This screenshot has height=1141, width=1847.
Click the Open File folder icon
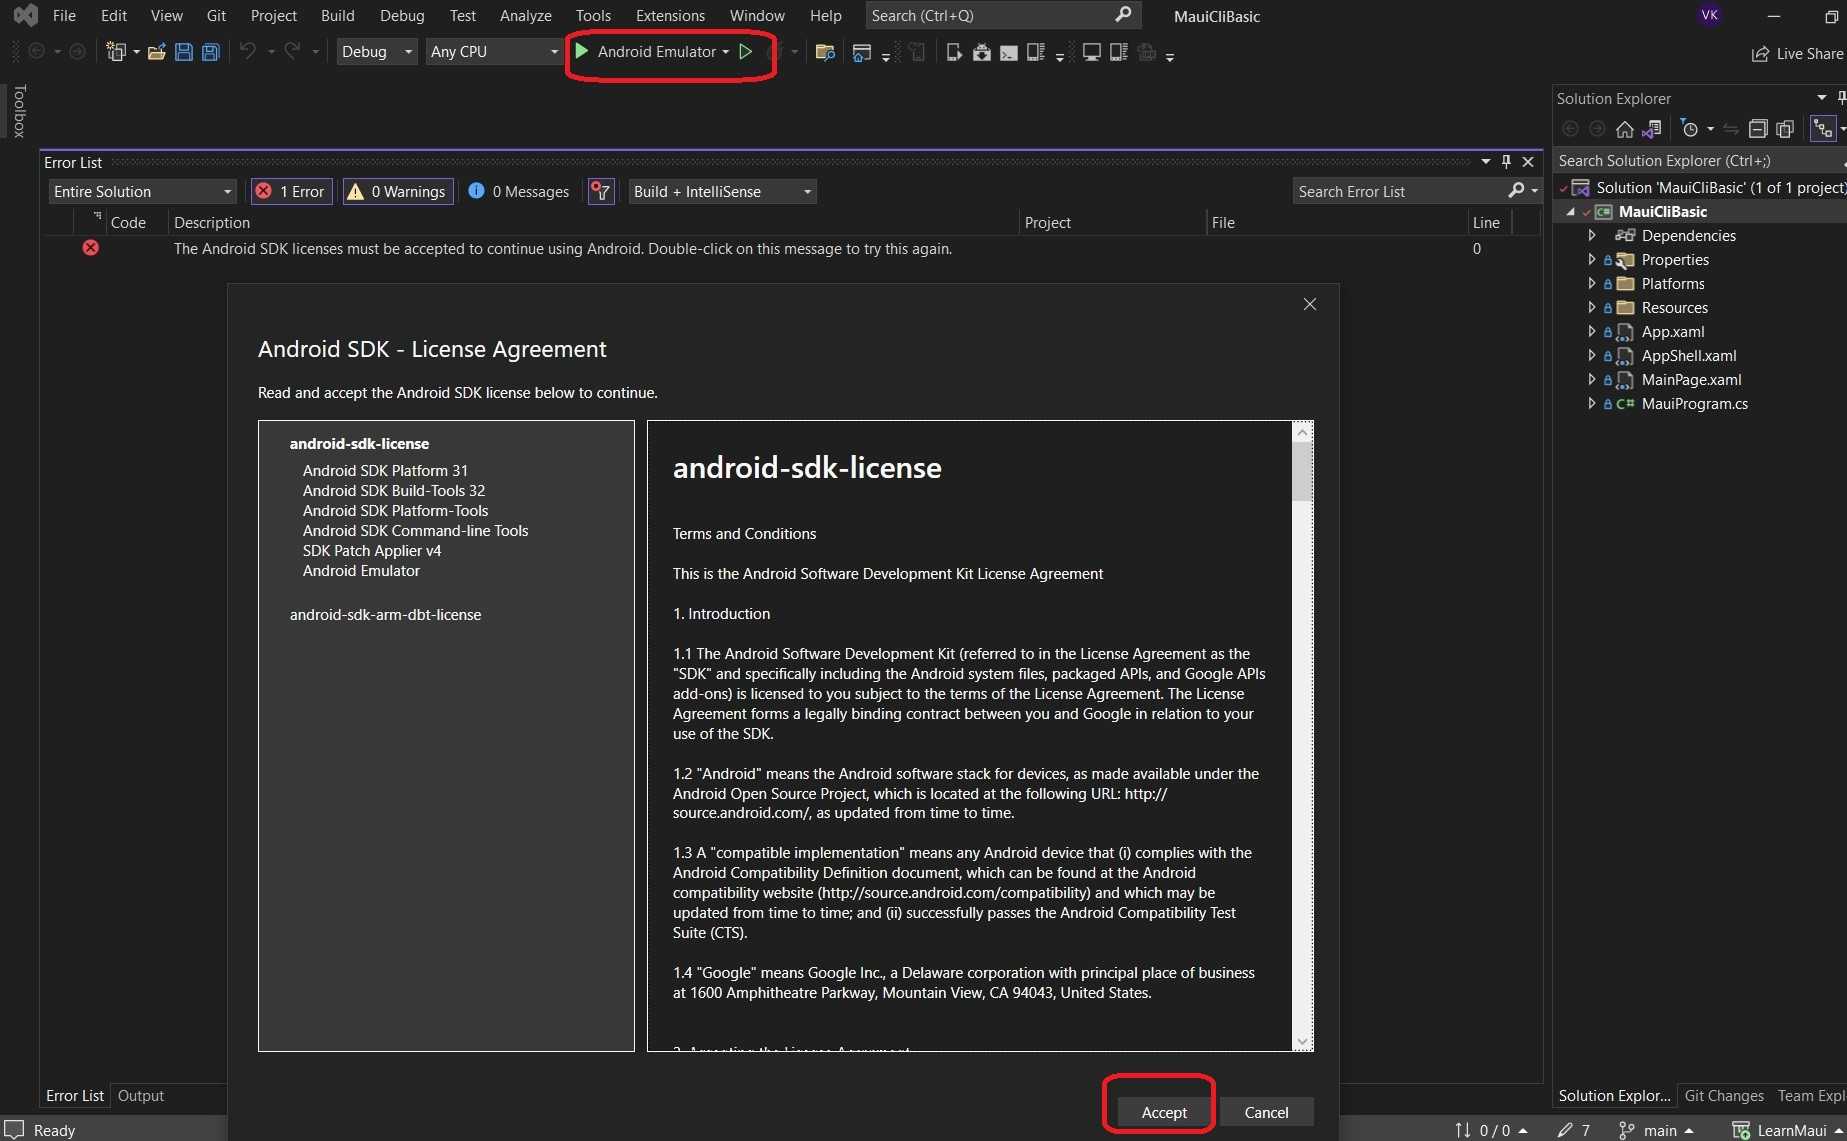(x=157, y=52)
